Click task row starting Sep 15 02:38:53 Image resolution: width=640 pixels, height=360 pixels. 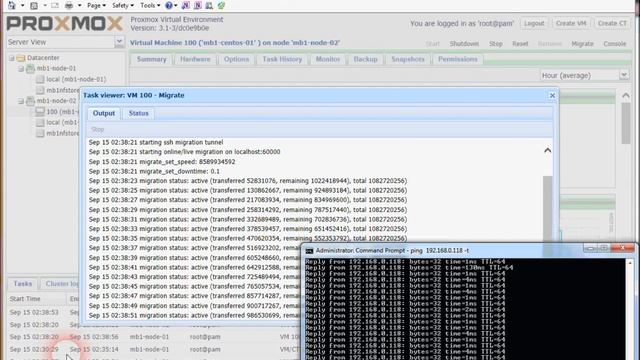click(45, 312)
